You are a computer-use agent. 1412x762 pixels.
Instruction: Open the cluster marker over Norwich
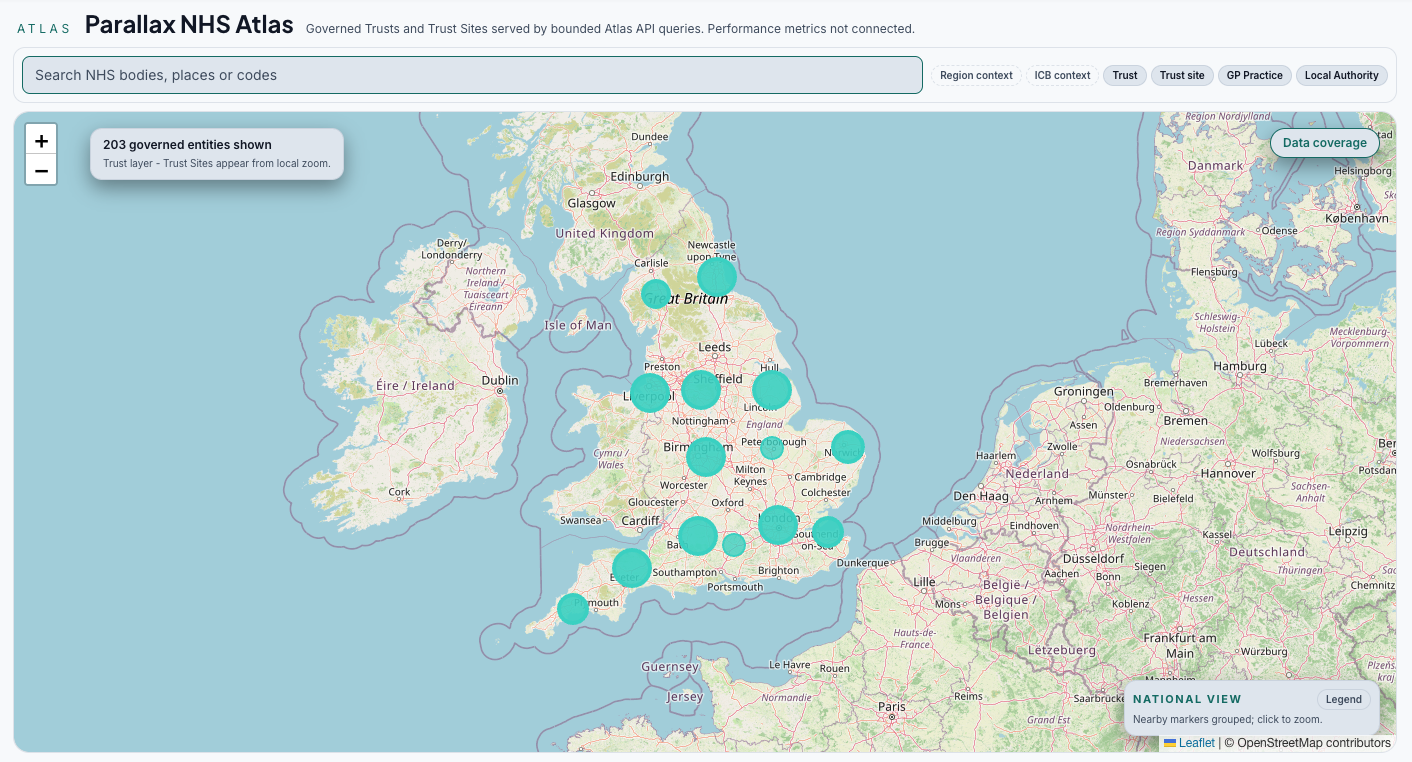tap(848, 446)
